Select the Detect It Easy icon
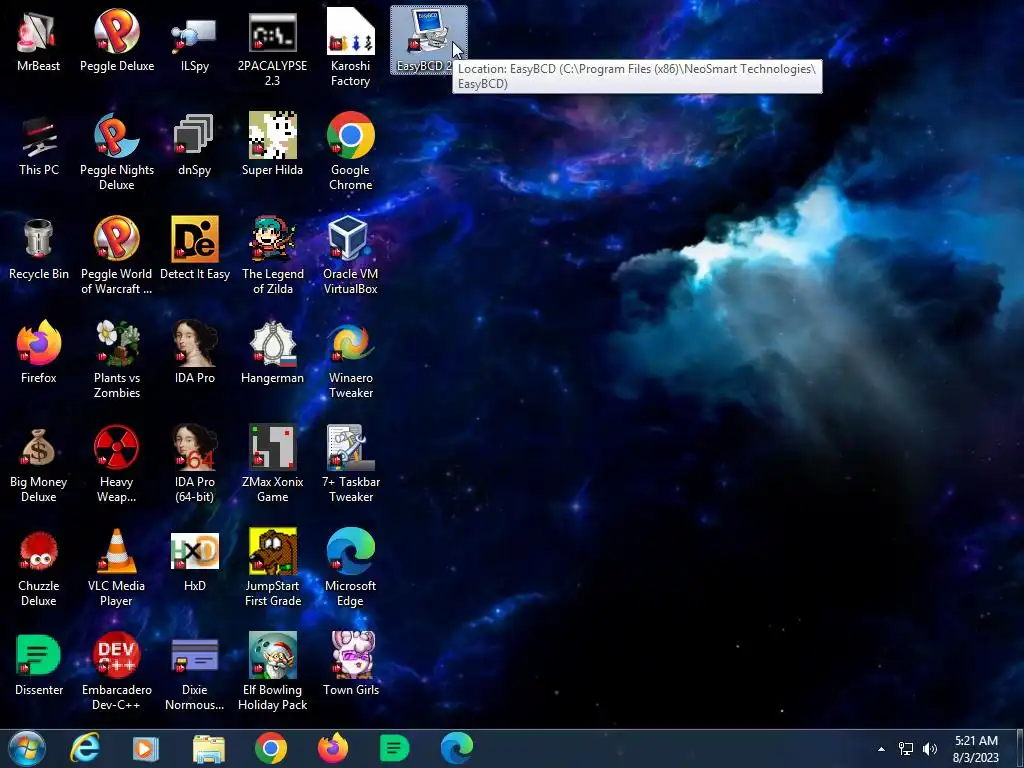 point(195,248)
